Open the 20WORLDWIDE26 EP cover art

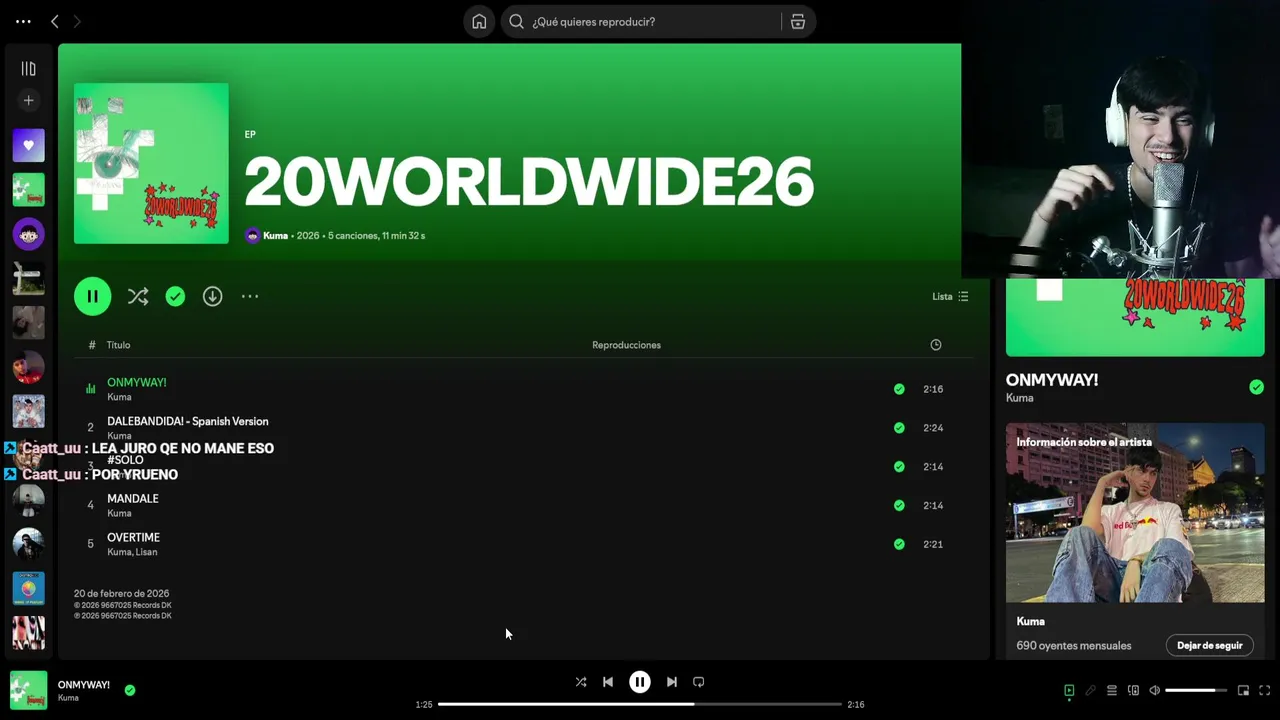[x=151, y=163]
